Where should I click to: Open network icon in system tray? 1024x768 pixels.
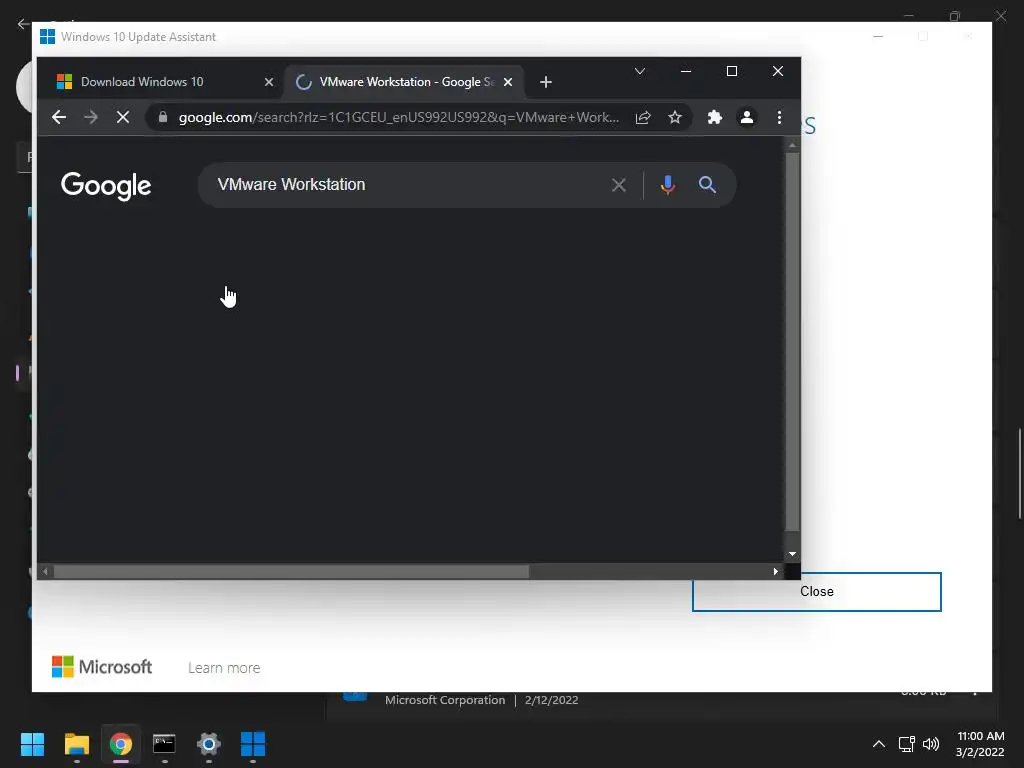click(x=906, y=744)
